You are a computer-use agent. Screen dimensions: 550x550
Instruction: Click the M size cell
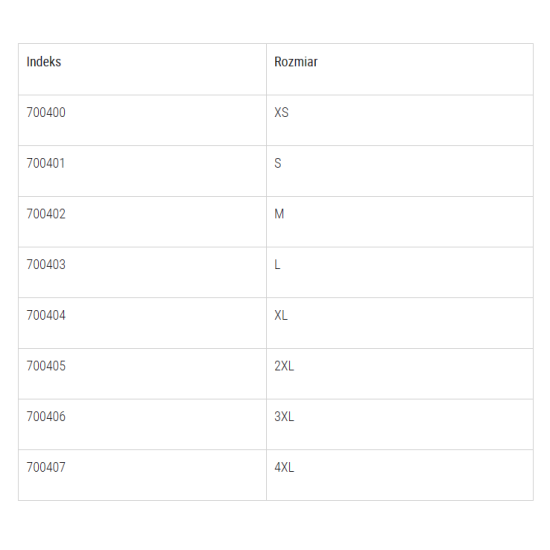pos(400,222)
